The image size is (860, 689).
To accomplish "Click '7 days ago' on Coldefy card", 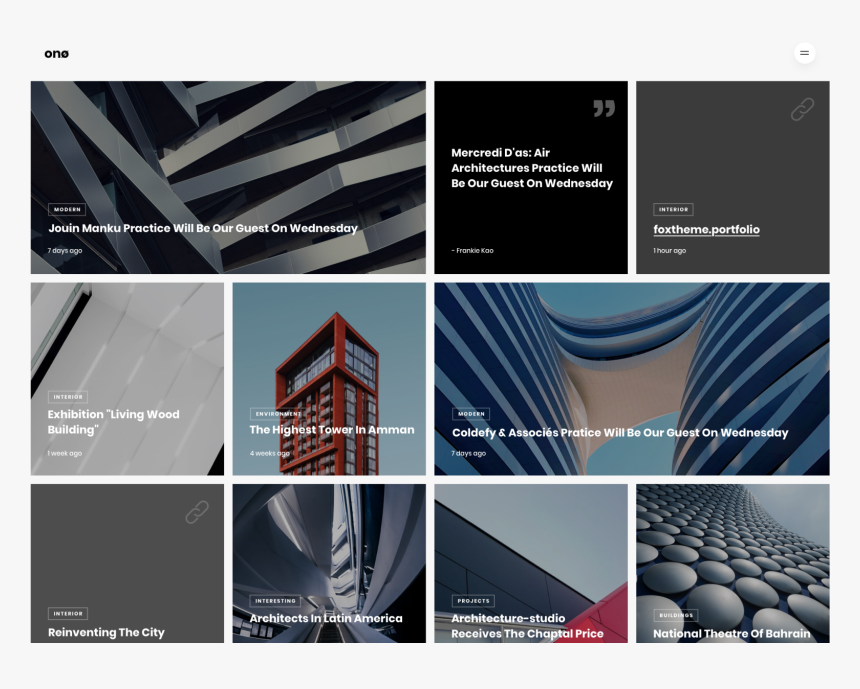I will pos(468,454).
